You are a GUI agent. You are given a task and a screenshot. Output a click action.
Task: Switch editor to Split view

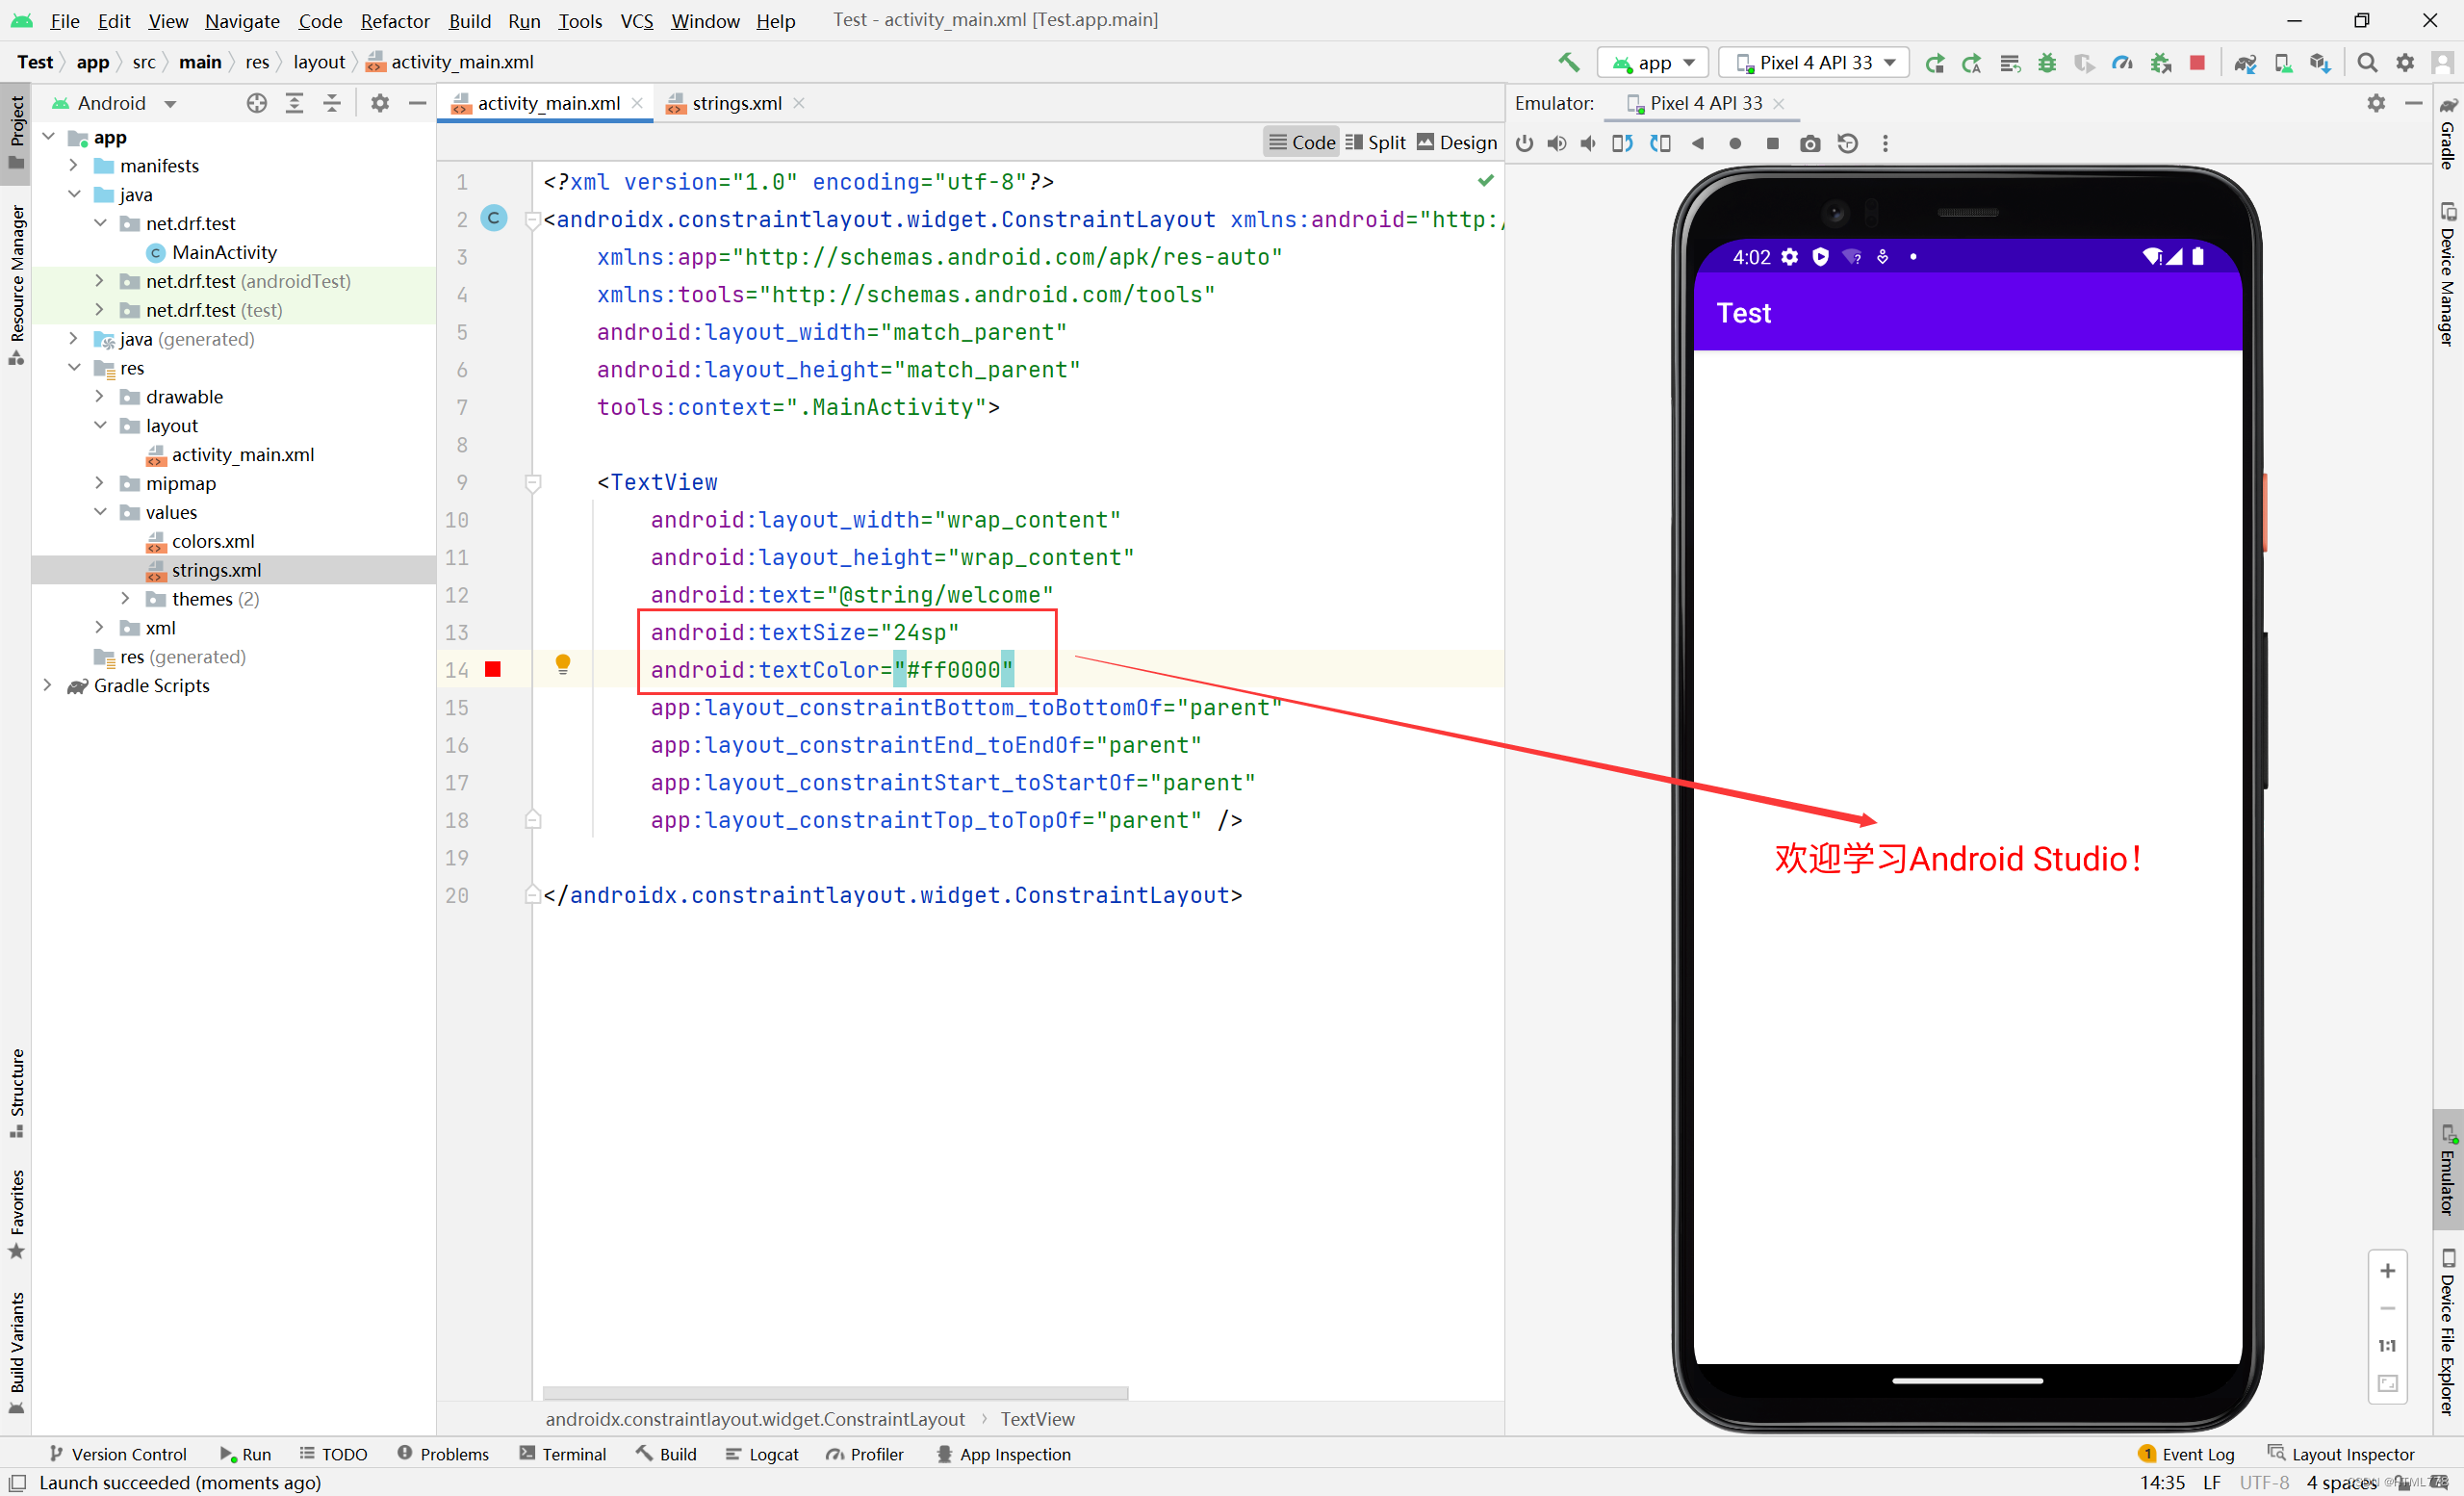click(1375, 142)
